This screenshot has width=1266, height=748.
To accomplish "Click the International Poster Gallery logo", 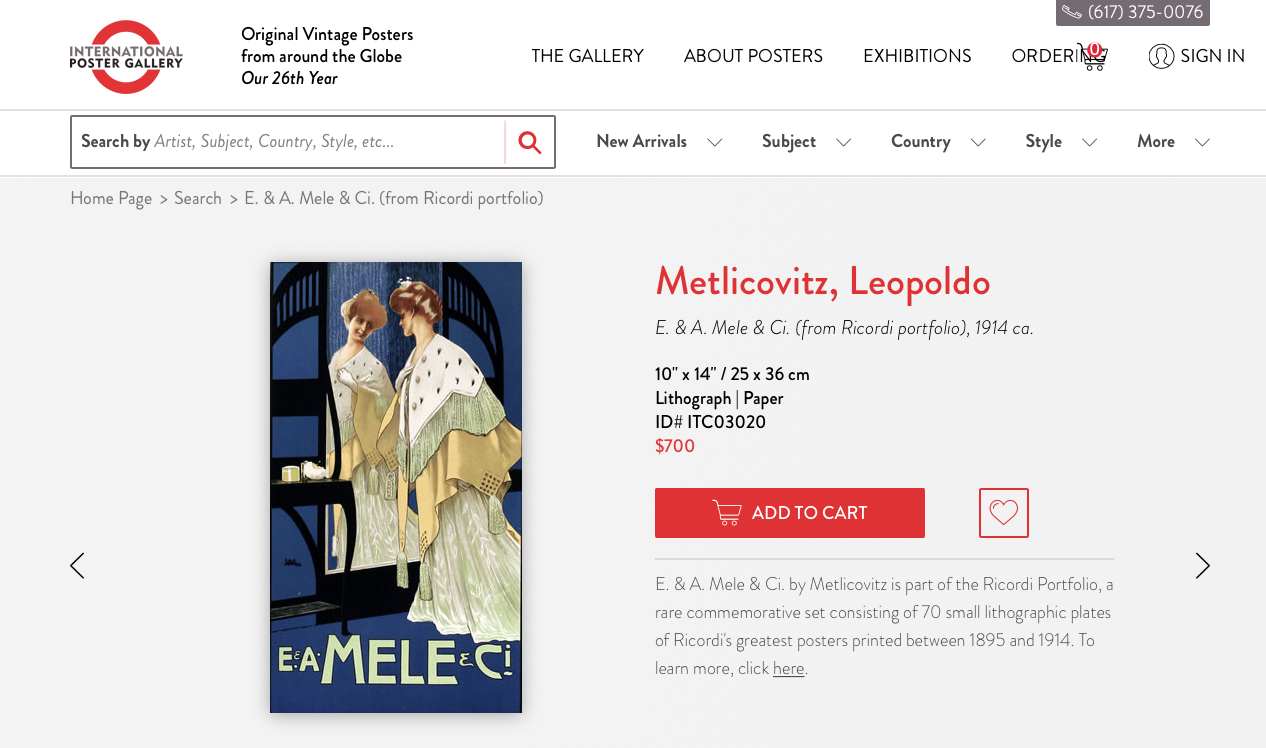I will (x=126, y=57).
